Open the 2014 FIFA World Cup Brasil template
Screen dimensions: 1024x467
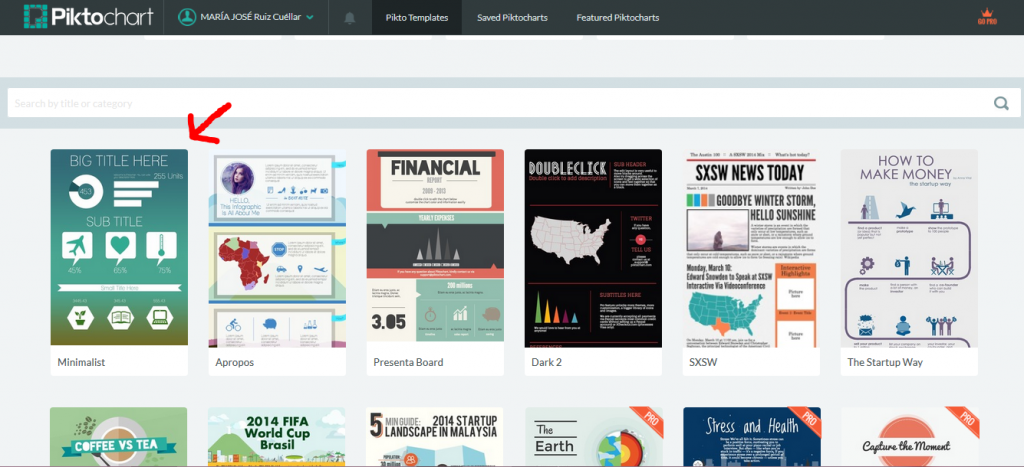pyautogui.click(x=277, y=436)
